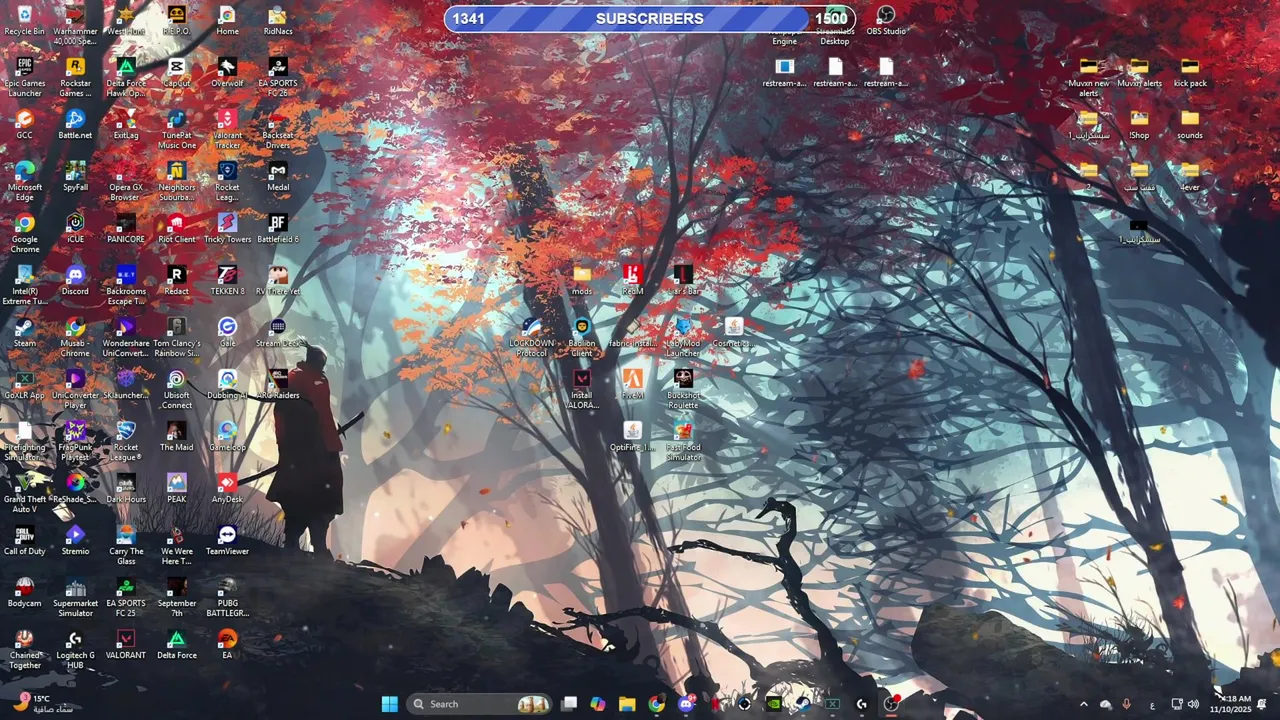Open File Explorer from the taskbar
The width and height of the screenshot is (1280, 720).
pos(627,704)
